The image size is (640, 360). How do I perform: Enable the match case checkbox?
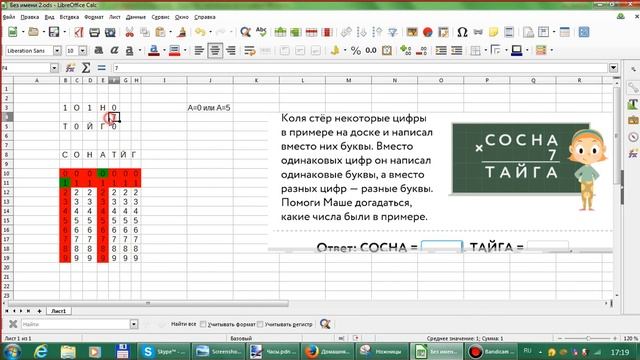coord(260,324)
